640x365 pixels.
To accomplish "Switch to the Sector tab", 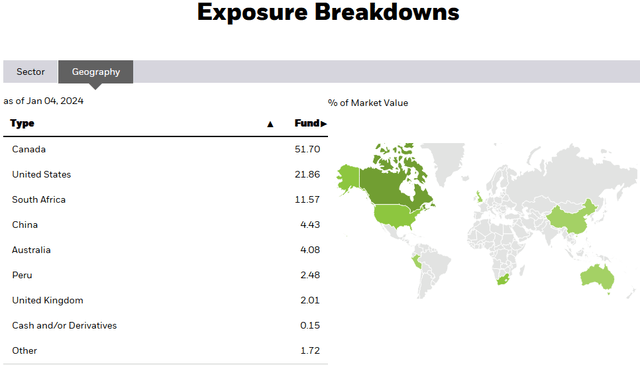I will click(x=30, y=72).
